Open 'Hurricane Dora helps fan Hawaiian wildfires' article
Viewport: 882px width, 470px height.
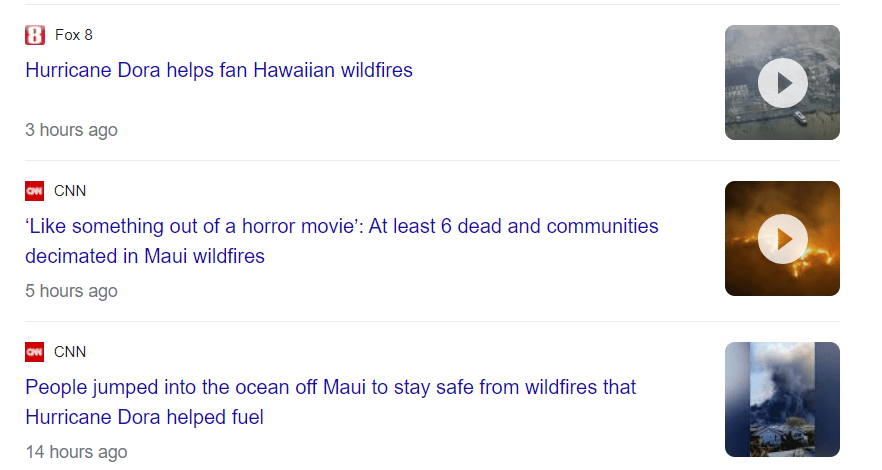pyautogui.click(x=219, y=70)
